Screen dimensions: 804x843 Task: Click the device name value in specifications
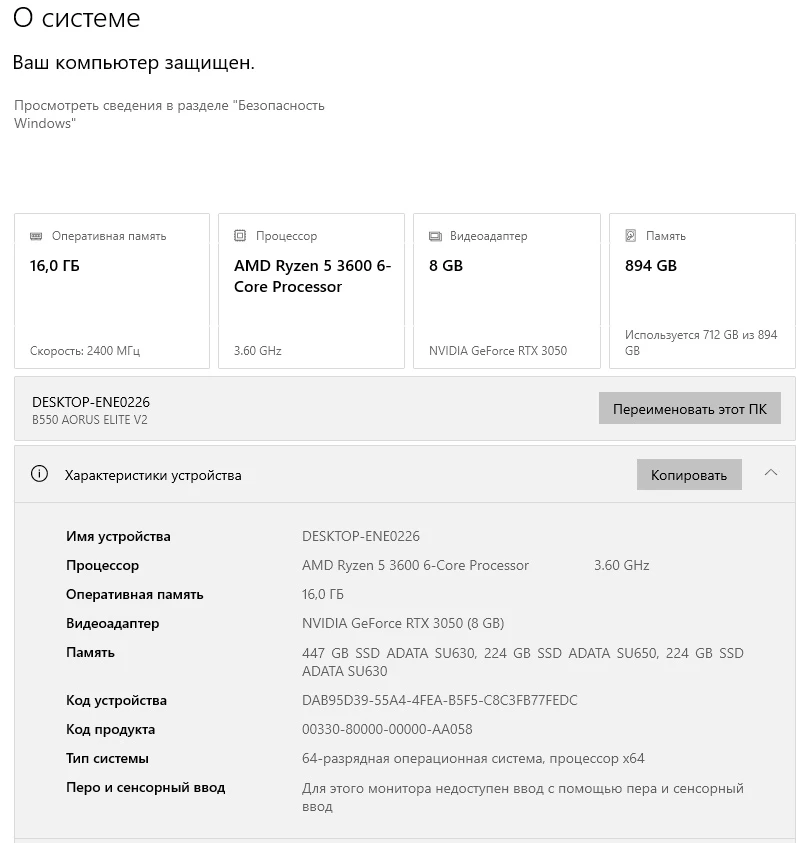coord(361,536)
